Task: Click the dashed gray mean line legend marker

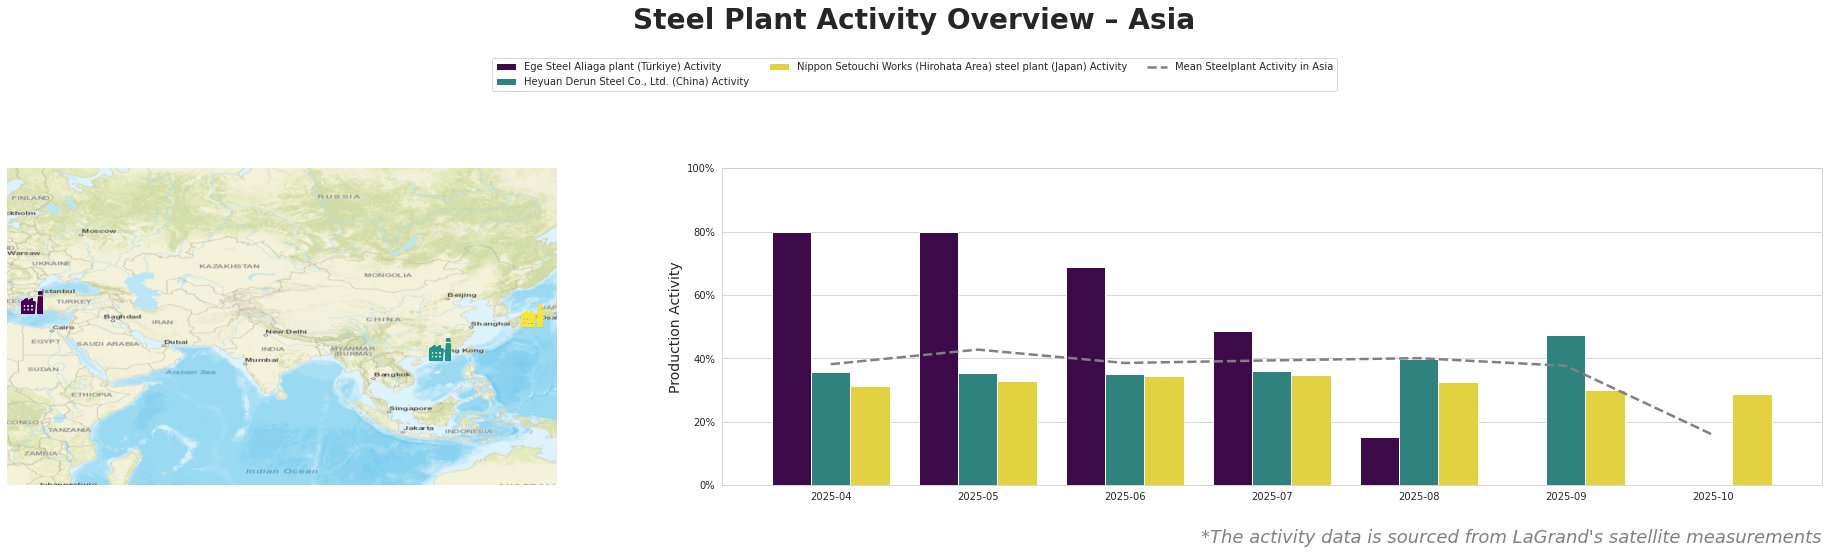Action: click(1157, 67)
